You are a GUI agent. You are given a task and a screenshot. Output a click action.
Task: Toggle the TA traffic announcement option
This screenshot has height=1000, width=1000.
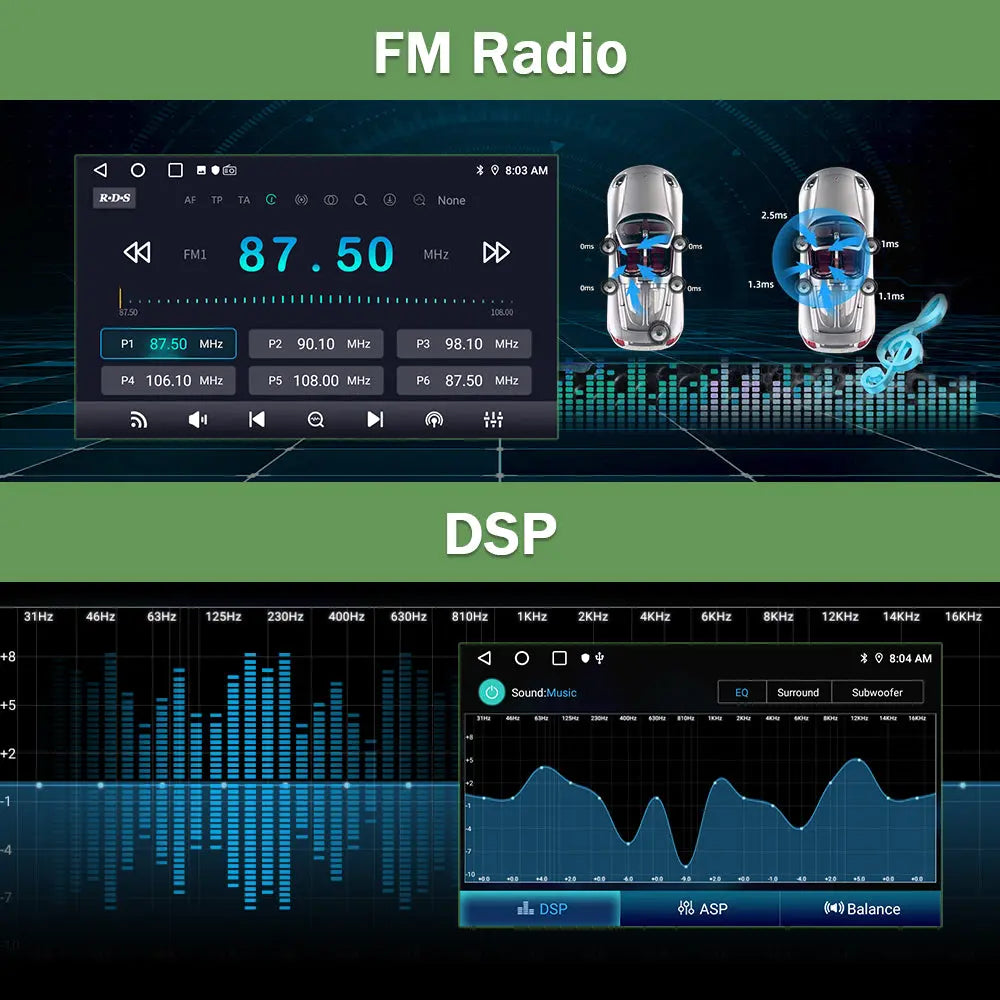(244, 200)
